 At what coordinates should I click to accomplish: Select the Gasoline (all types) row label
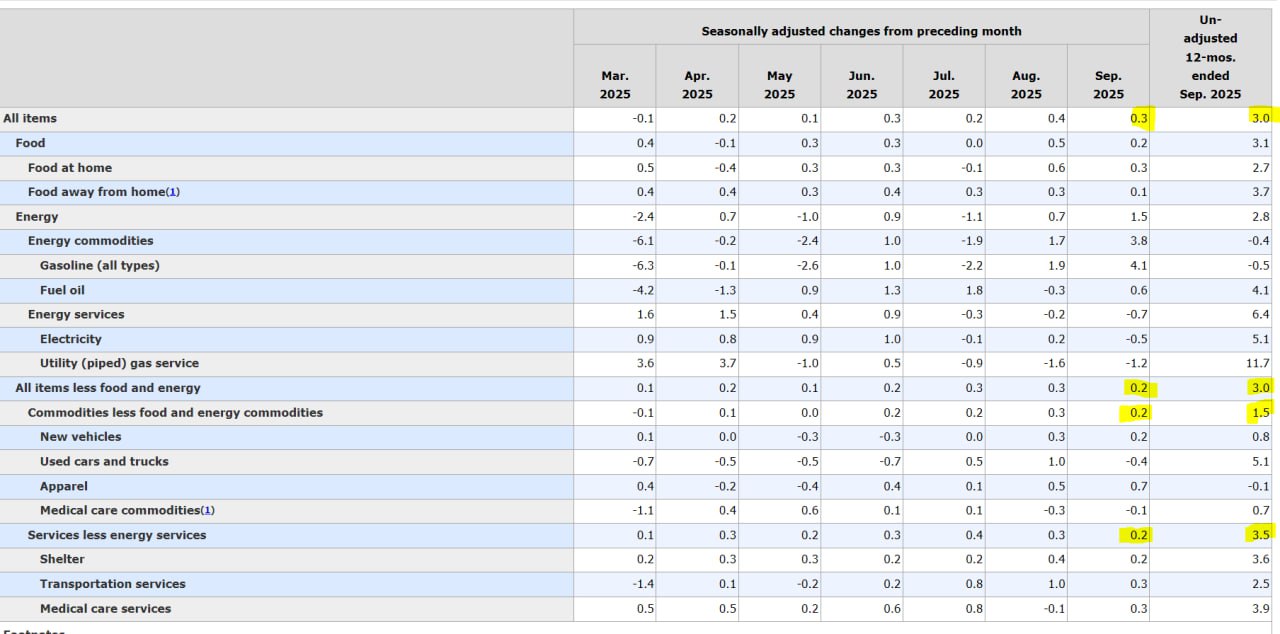[99, 265]
